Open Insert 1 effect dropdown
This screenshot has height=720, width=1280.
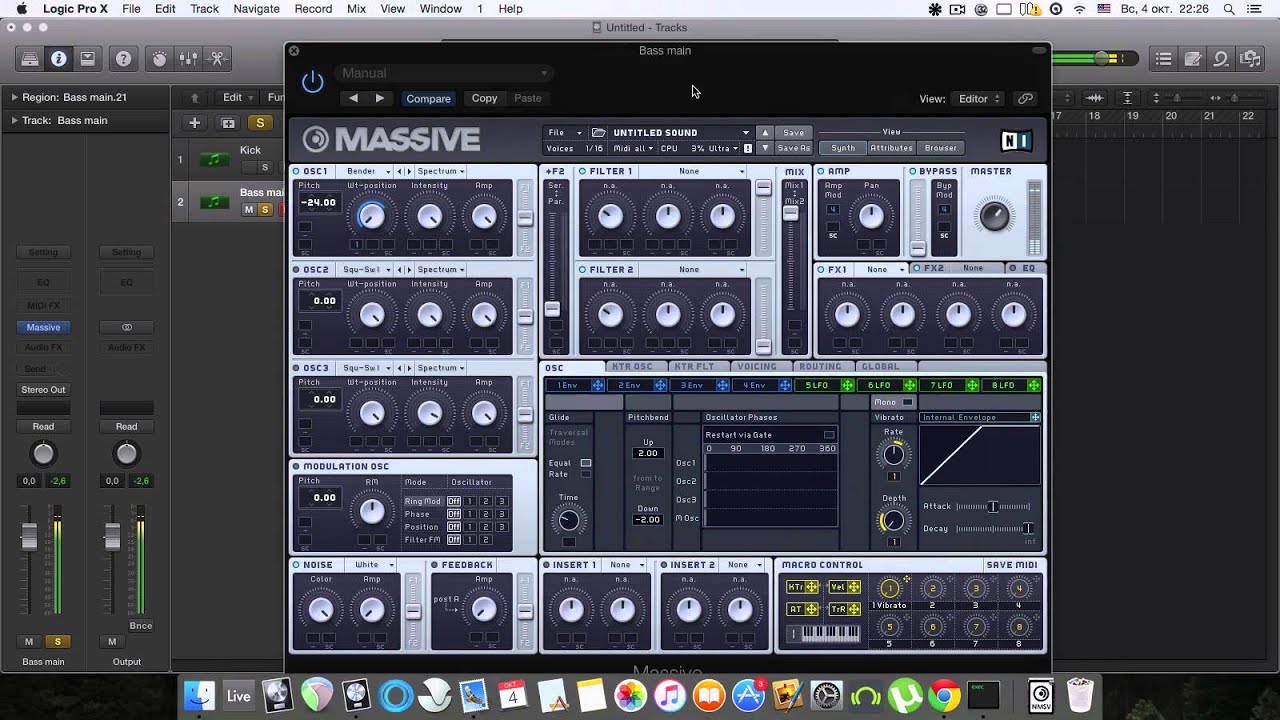pyautogui.click(x=625, y=565)
